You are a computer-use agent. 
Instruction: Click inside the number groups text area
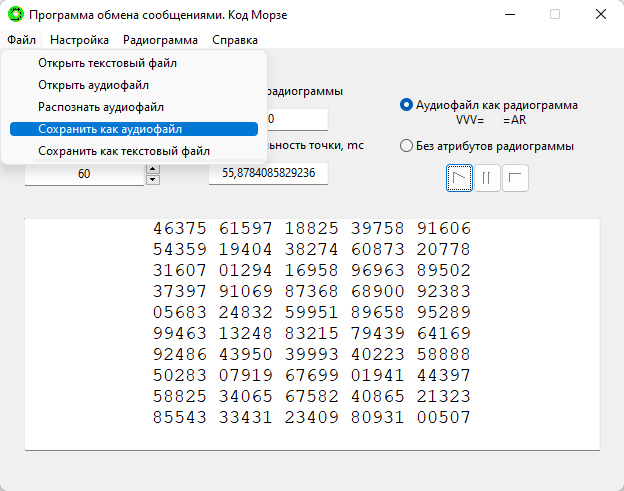[x=312, y=334]
